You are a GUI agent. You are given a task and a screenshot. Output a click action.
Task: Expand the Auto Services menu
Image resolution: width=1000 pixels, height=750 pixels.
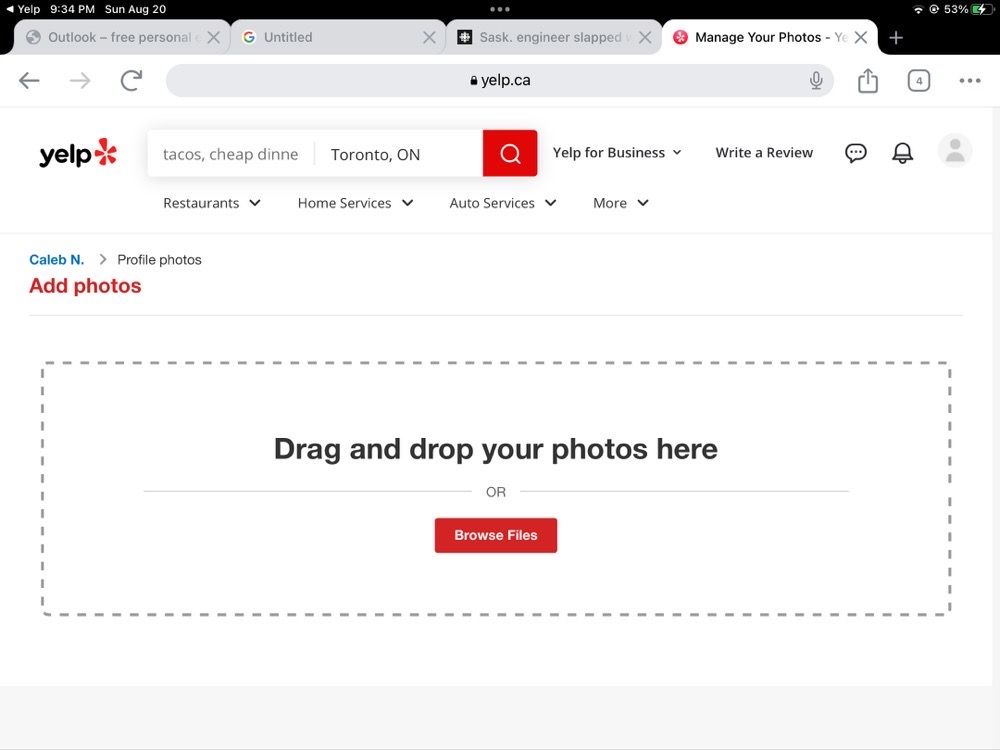[x=503, y=203]
